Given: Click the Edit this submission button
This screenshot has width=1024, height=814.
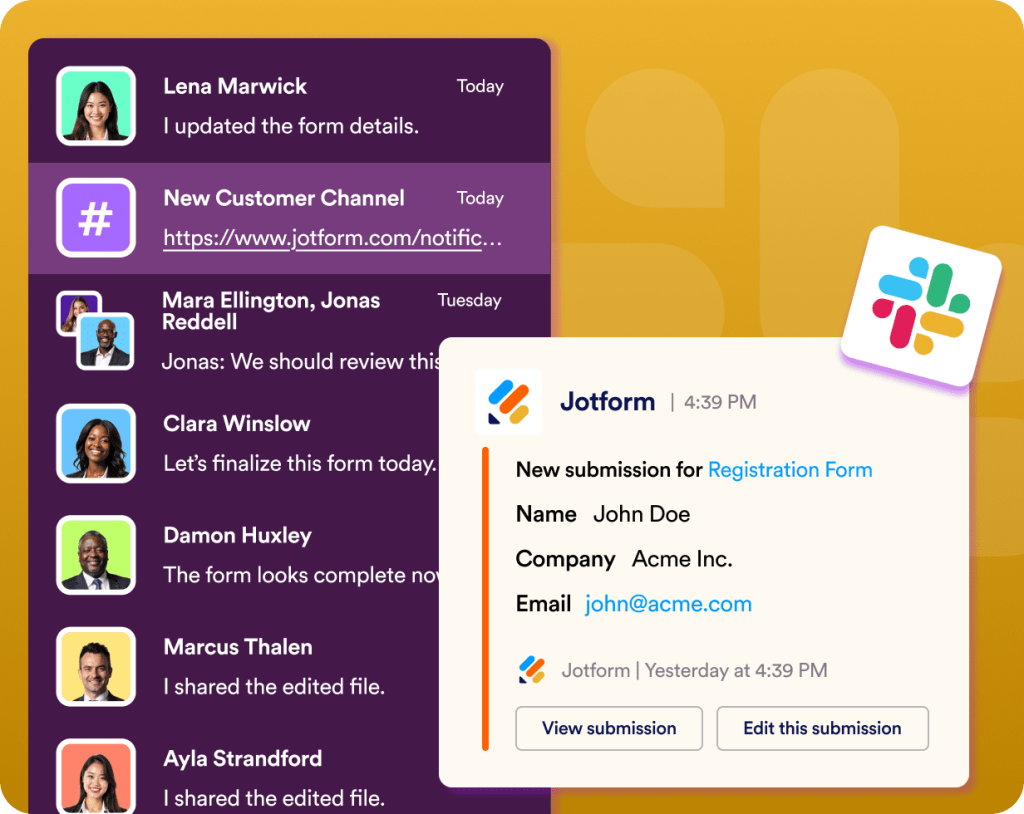Looking at the screenshot, I should point(822,728).
